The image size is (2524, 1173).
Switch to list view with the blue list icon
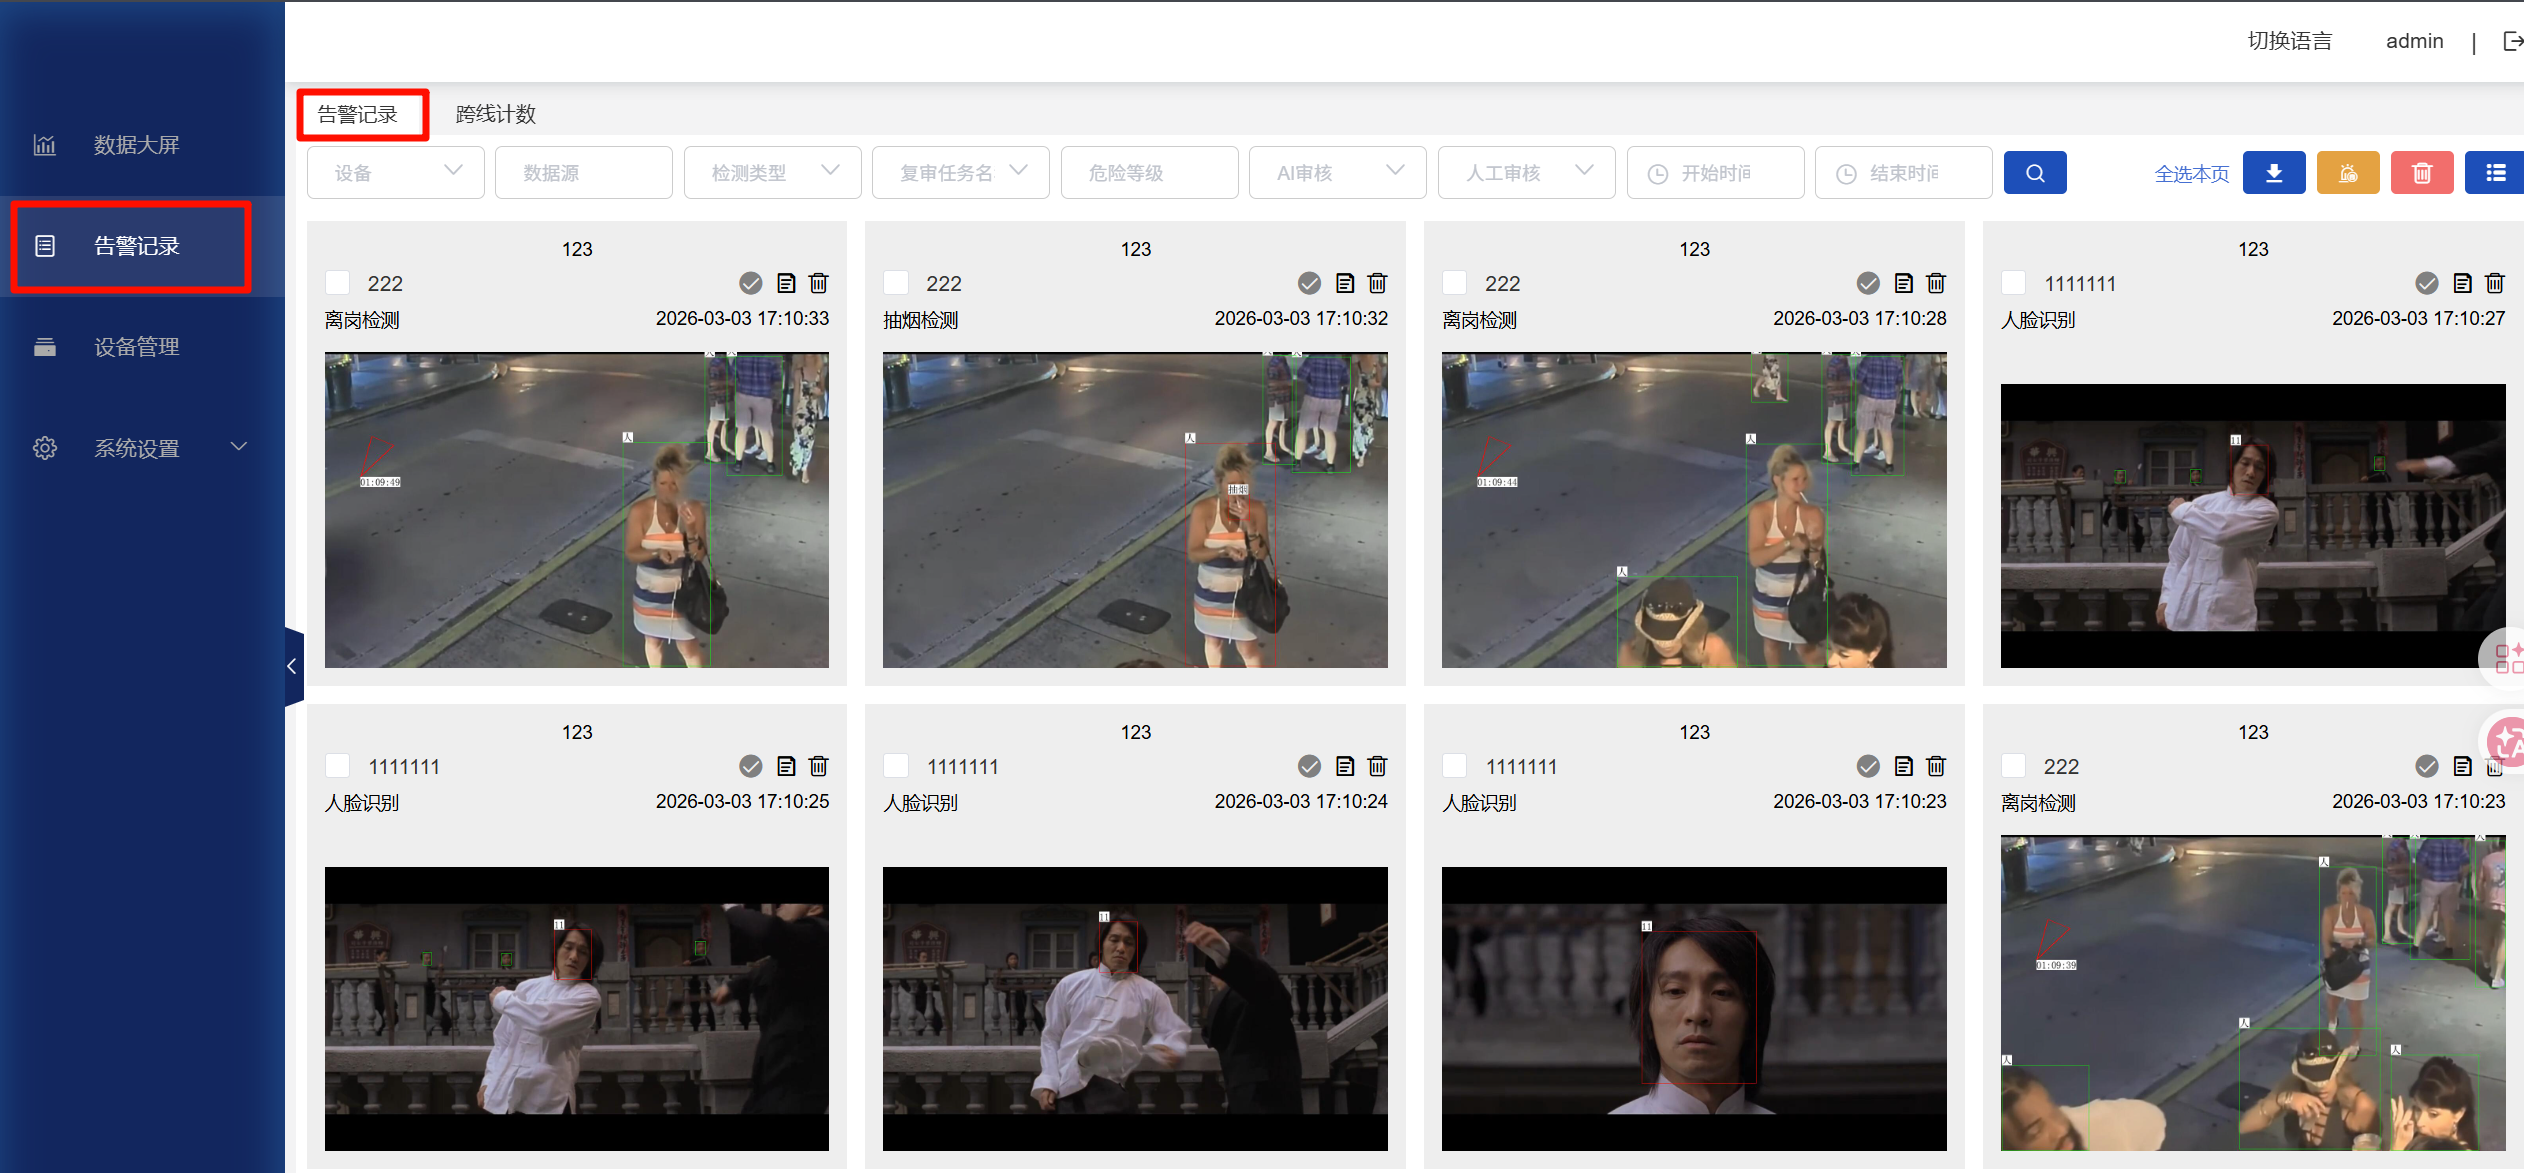pos(2495,173)
